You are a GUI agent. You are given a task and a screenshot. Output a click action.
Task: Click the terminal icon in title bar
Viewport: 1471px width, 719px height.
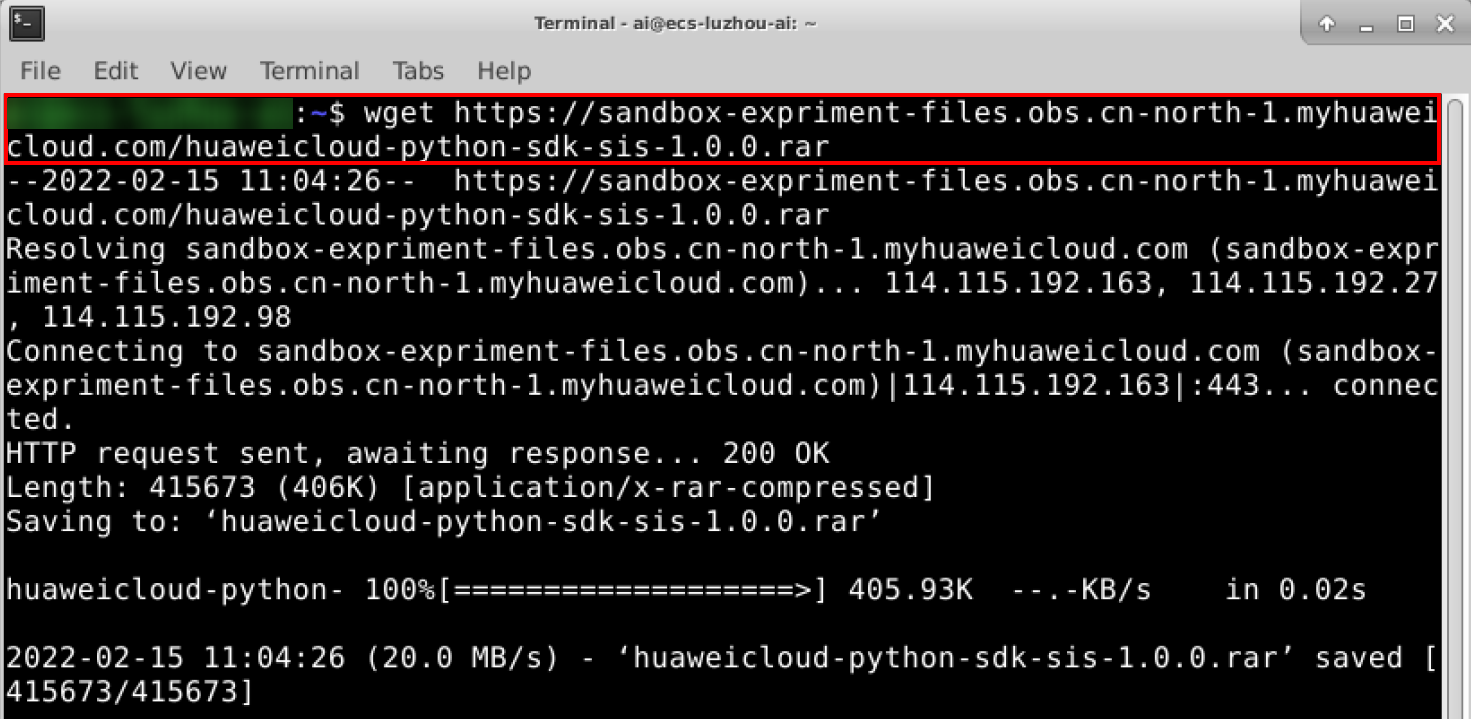pyautogui.click(x=27, y=22)
